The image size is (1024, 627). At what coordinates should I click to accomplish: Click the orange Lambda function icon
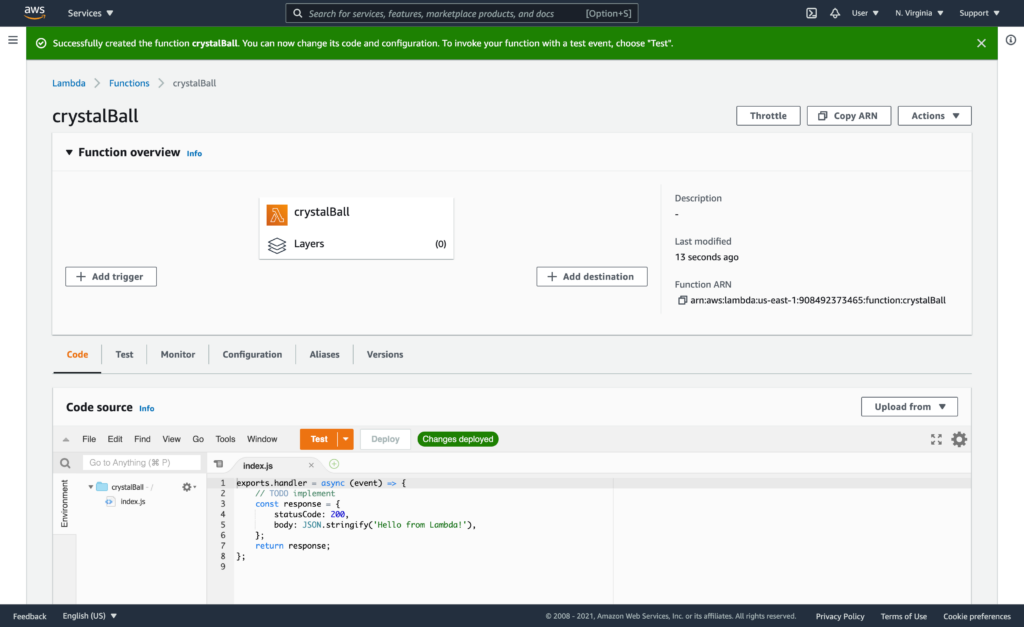point(277,214)
